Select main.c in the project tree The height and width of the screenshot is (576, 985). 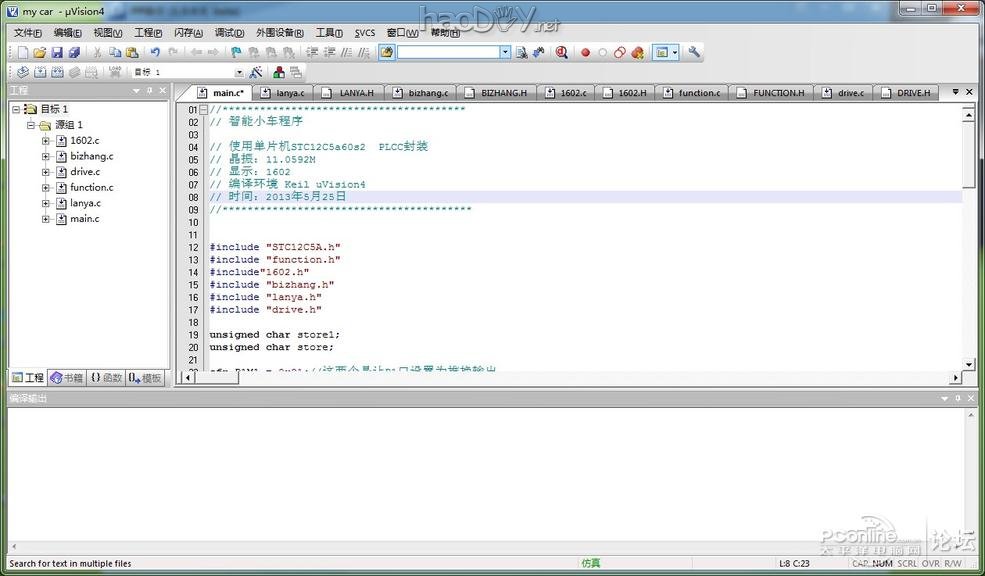click(84, 219)
